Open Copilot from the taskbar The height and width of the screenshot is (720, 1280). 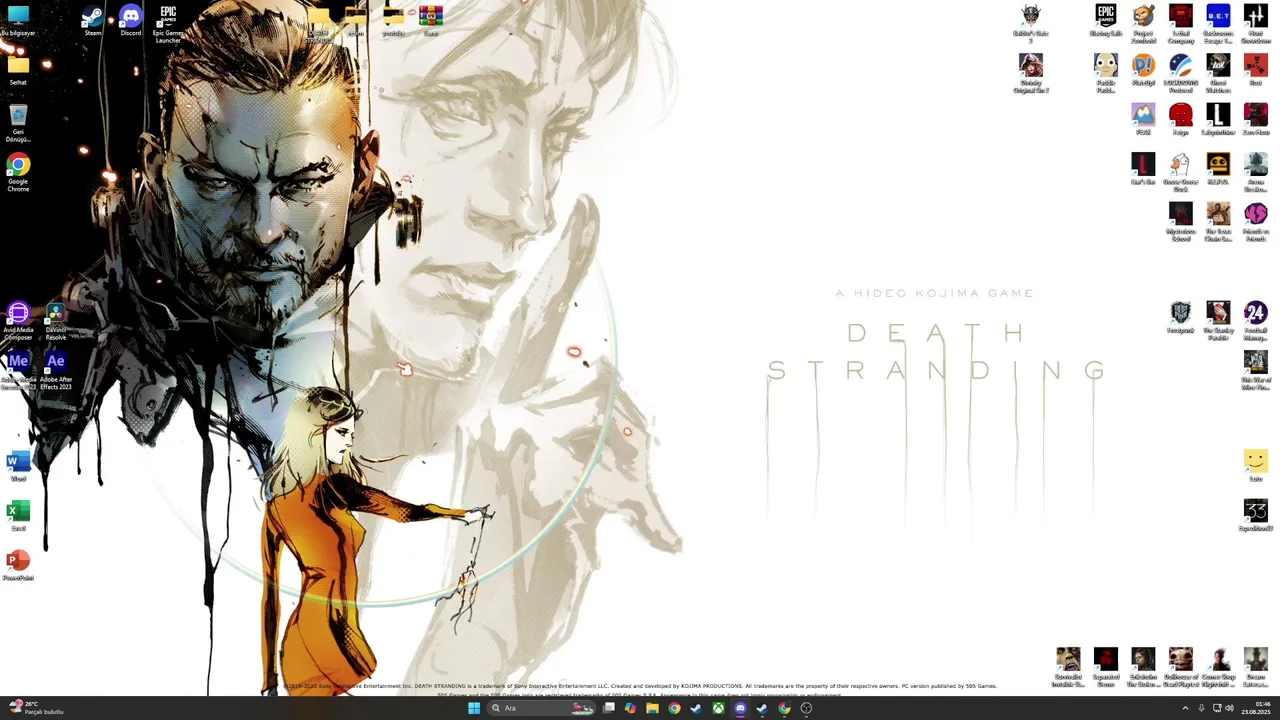[x=630, y=708]
